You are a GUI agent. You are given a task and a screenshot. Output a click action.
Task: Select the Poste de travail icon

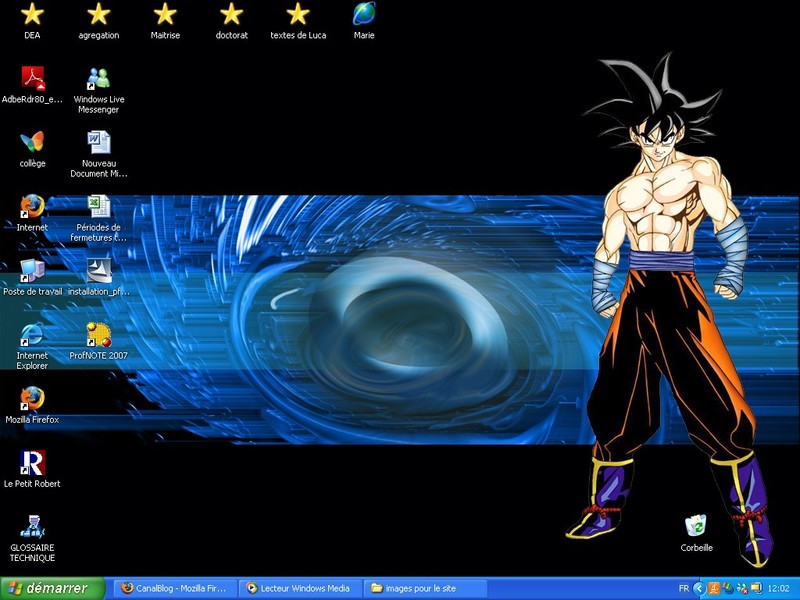32,270
